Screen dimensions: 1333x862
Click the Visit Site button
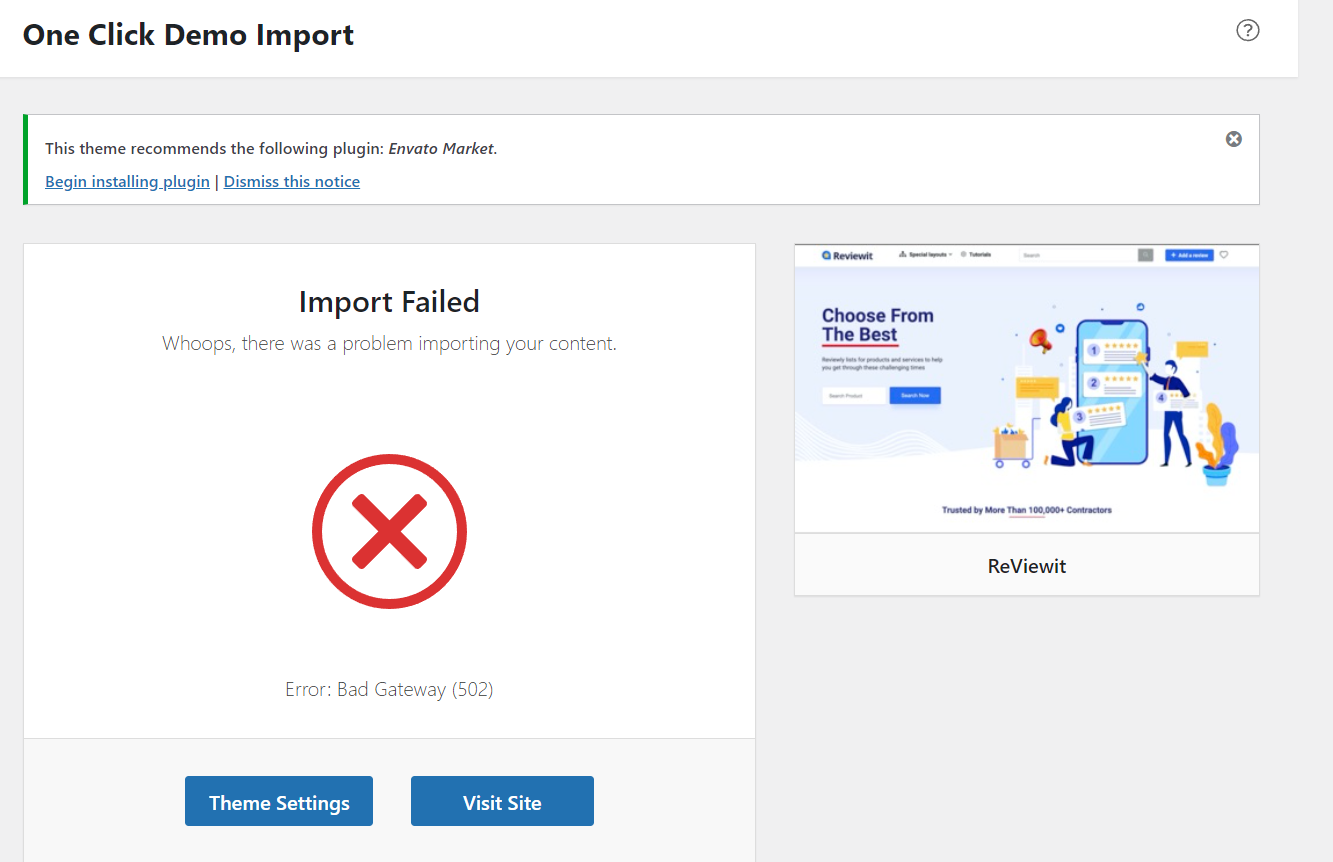point(502,800)
